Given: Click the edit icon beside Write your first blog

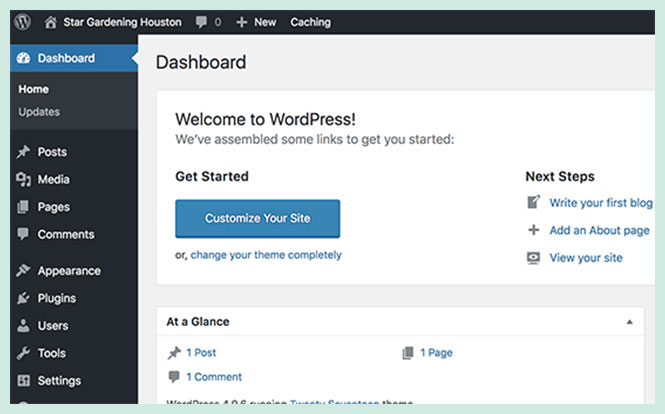Looking at the screenshot, I should (x=534, y=202).
